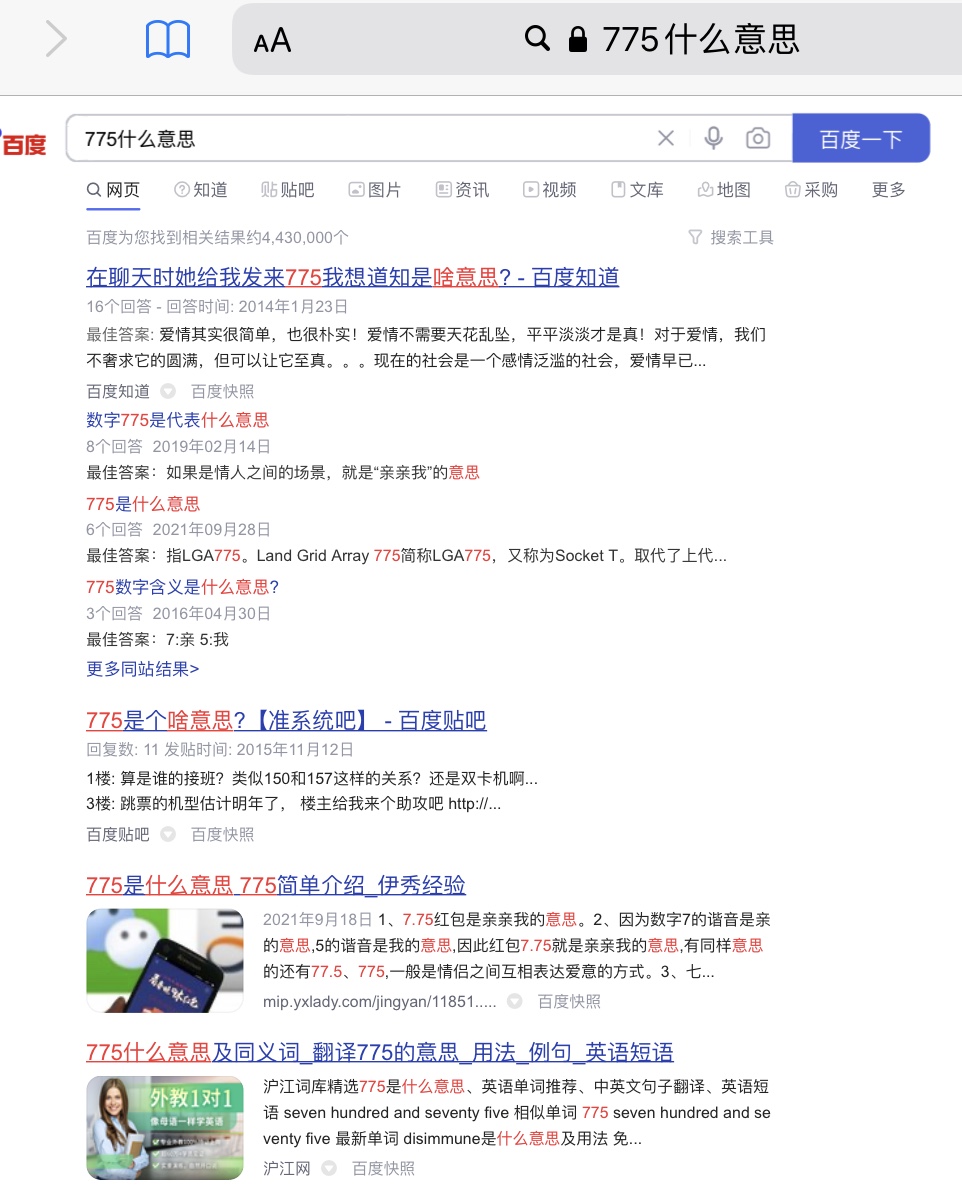Open 搜索工具 filter options
This screenshot has width=962, height=1199.
click(x=731, y=238)
